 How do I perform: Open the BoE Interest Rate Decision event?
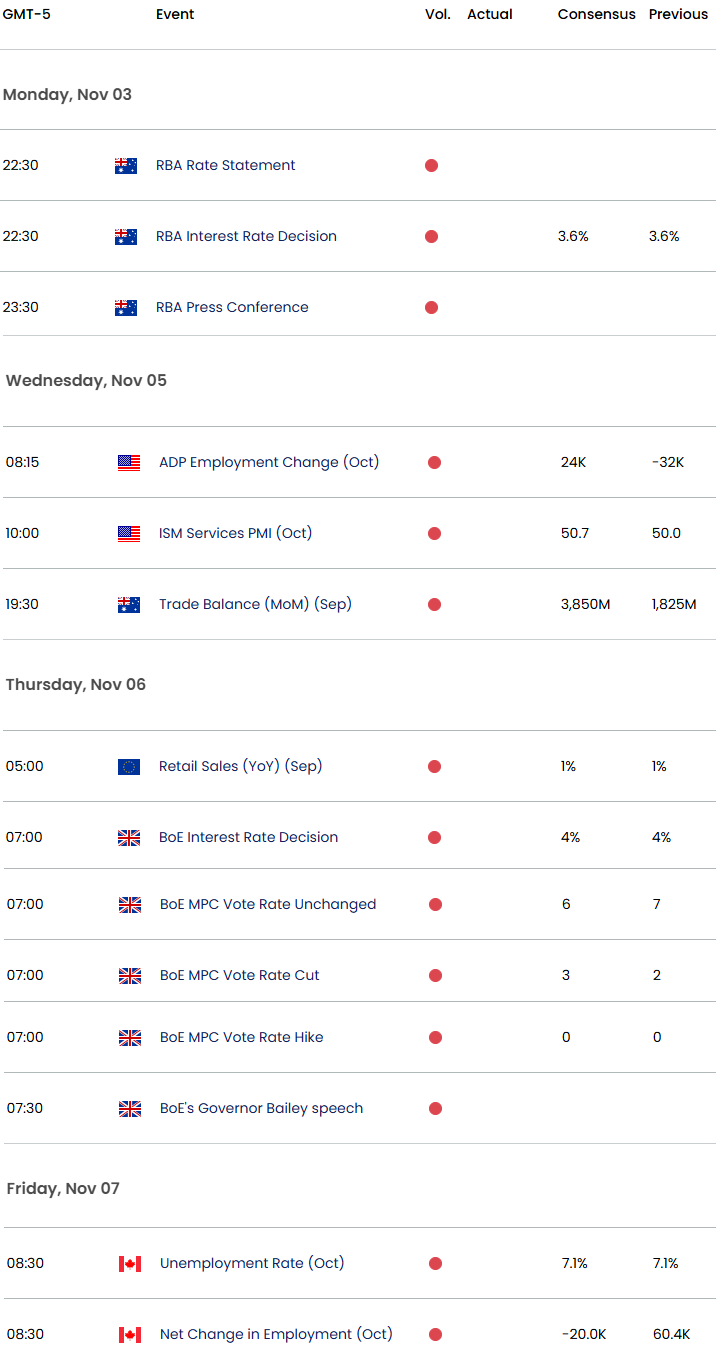pyautogui.click(x=249, y=838)
